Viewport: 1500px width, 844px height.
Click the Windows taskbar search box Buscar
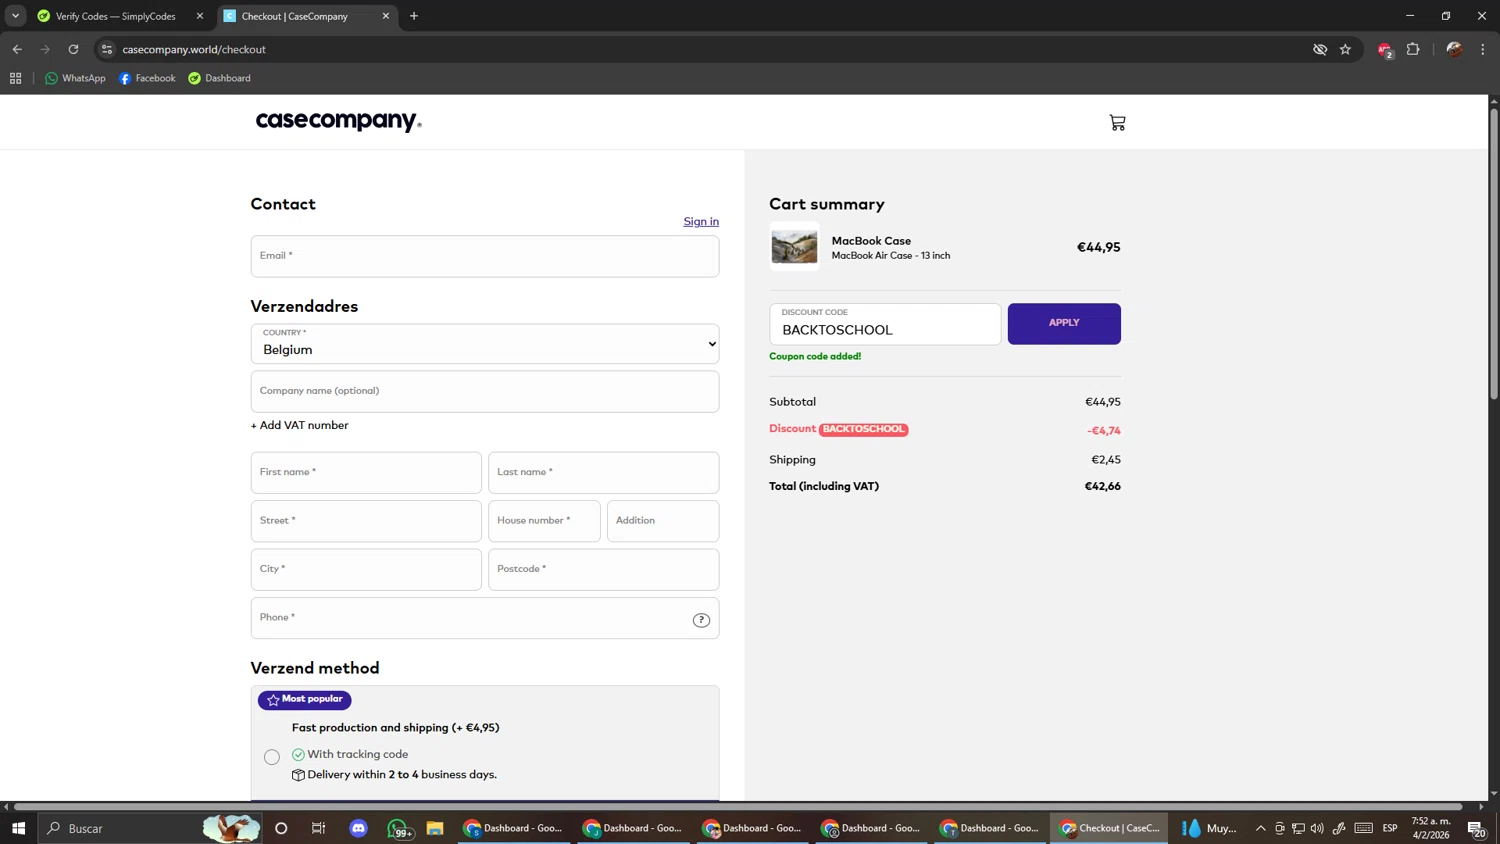(x=150, y=828)
